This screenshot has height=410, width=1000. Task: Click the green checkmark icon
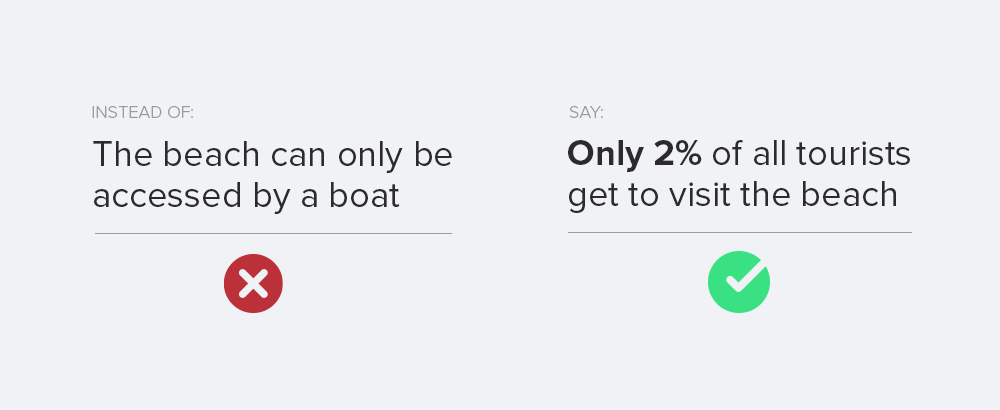click(738, 282)
